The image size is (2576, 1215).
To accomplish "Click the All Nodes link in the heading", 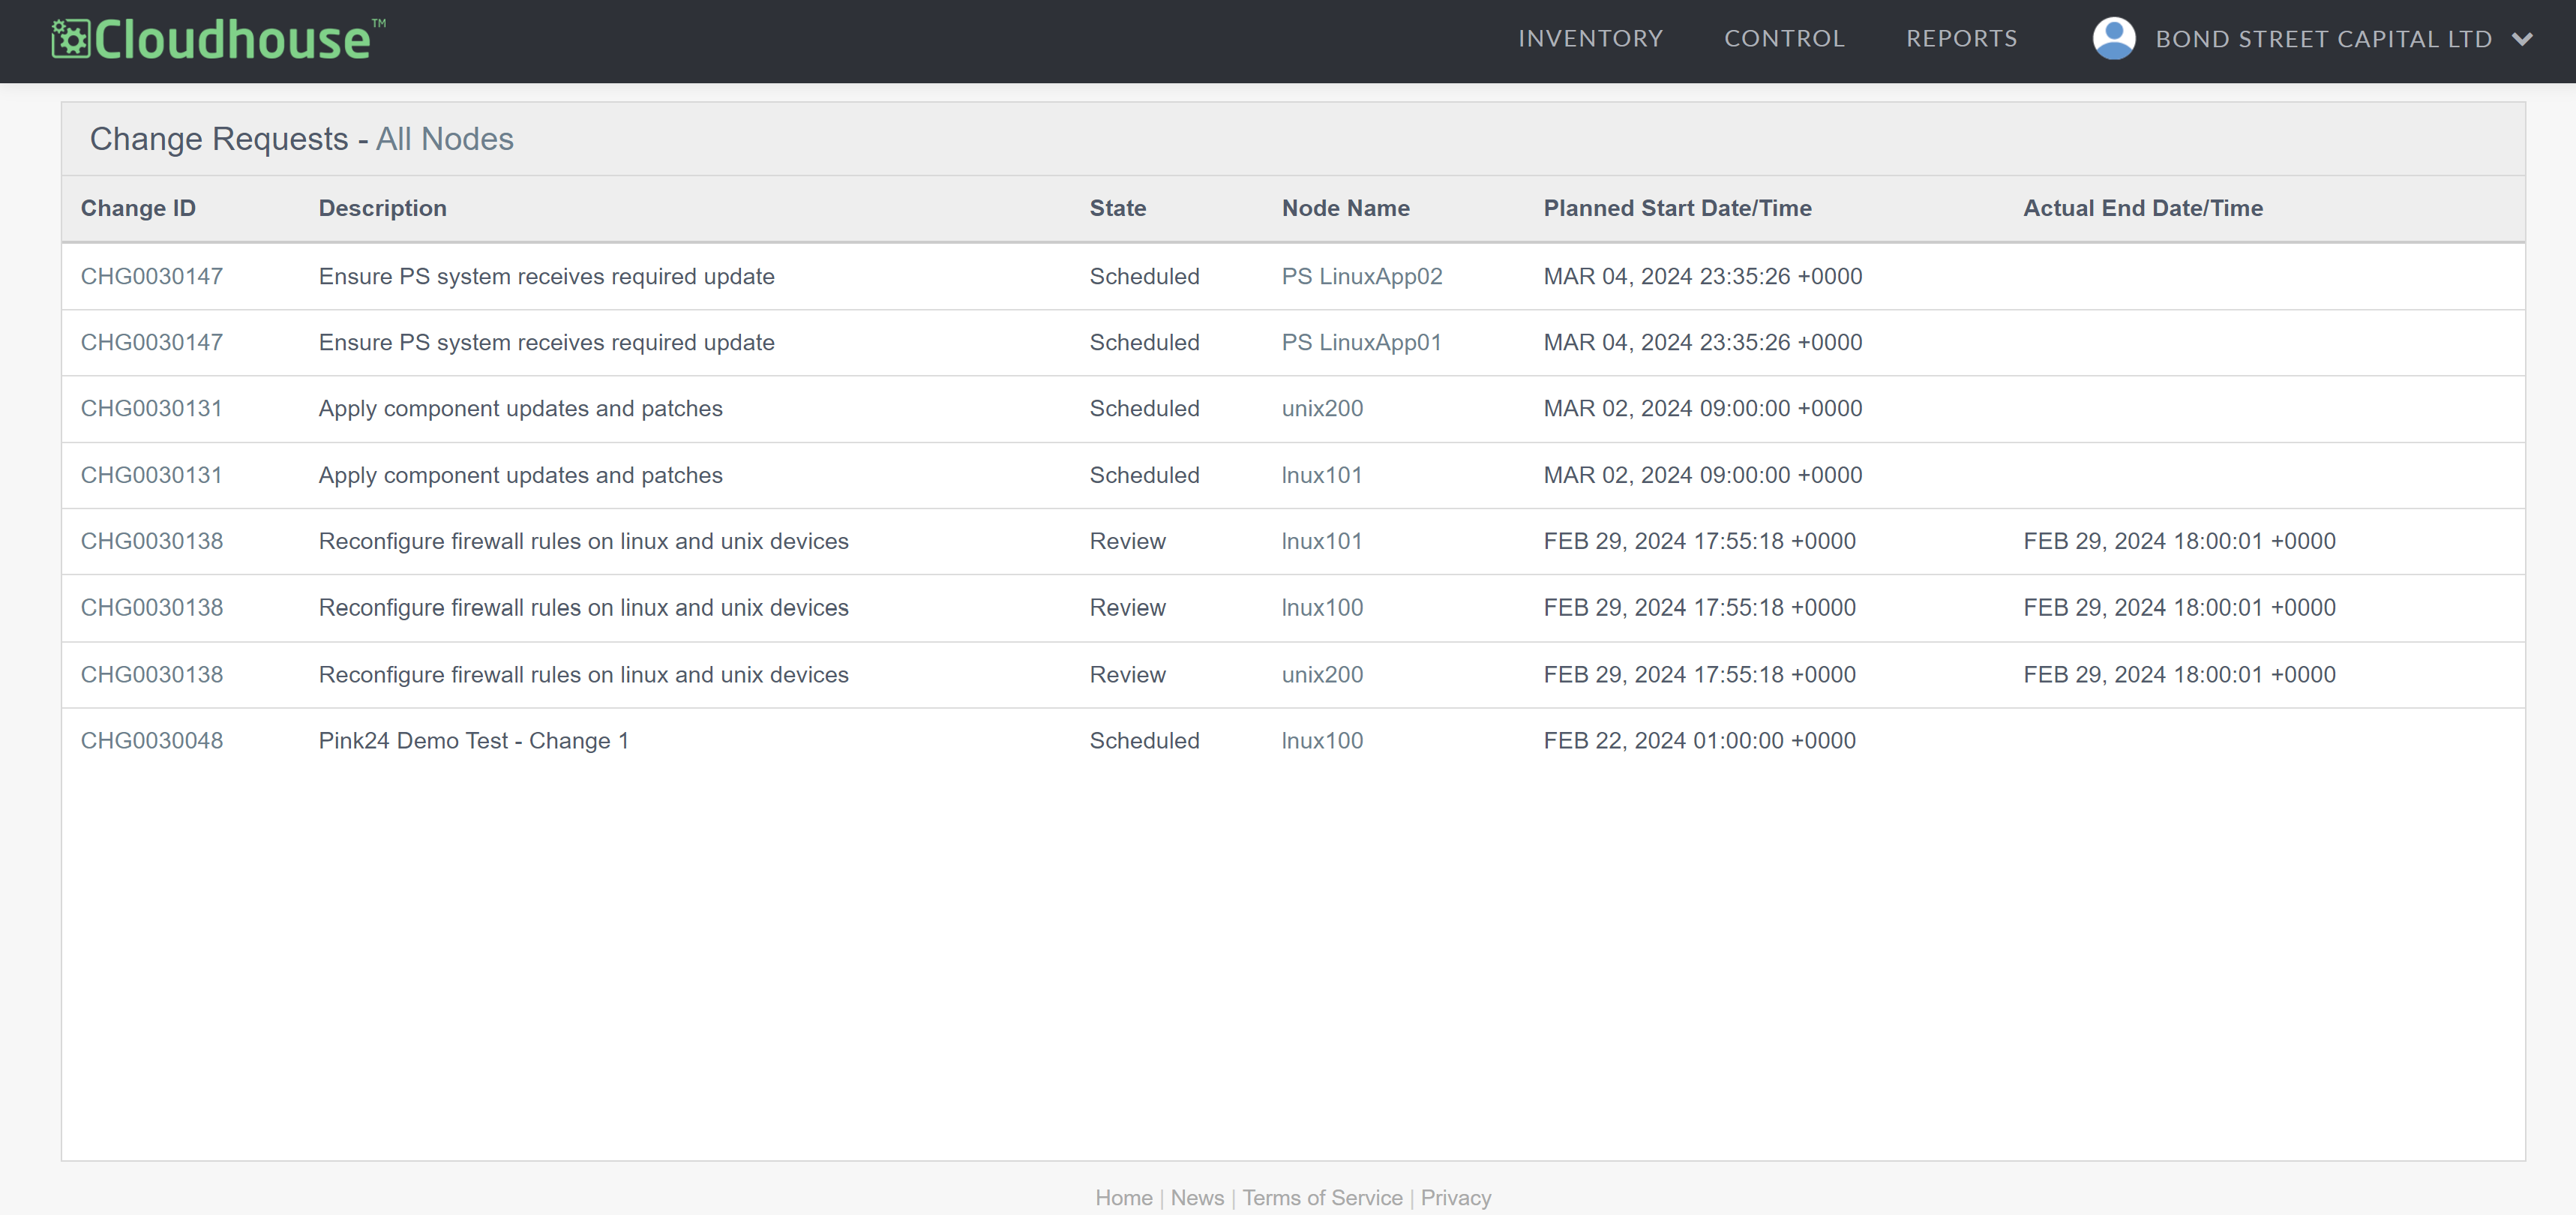I will coord(444,139).
